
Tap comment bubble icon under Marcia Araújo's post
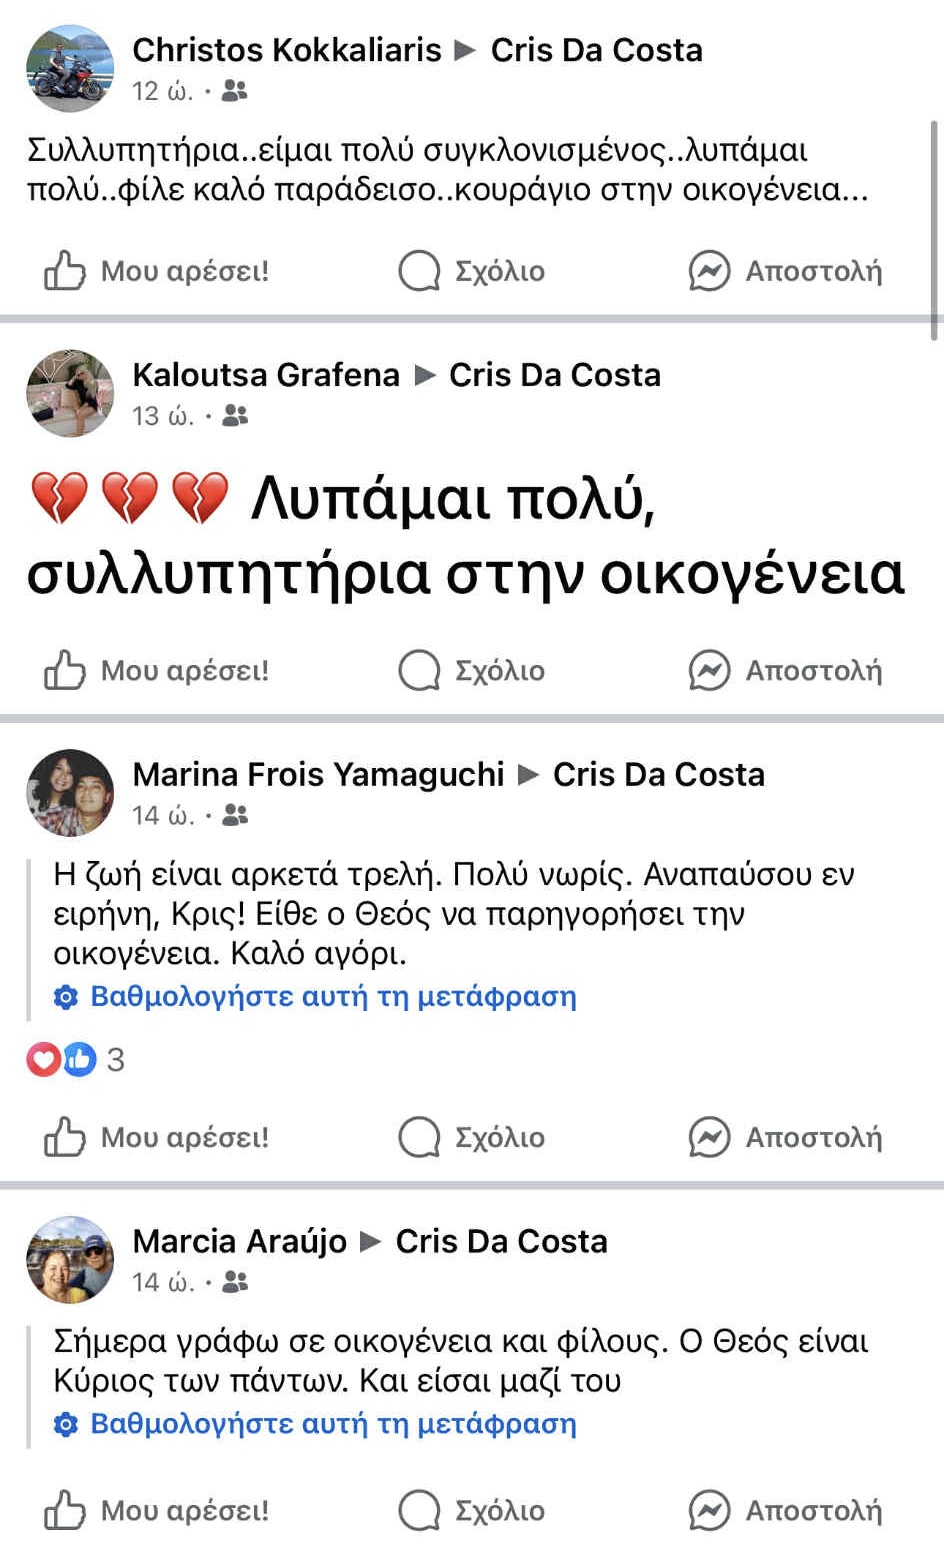tap(419, 1511)
